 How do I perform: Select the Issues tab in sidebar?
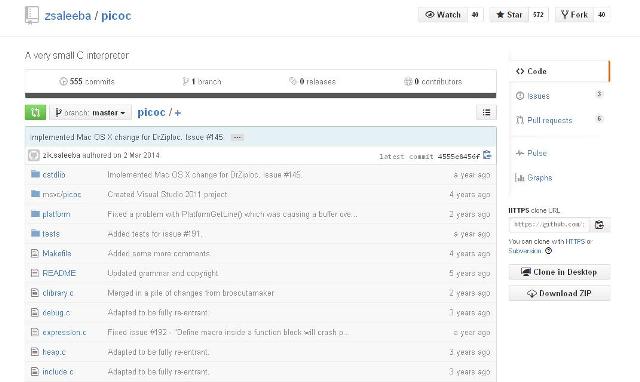560,96
